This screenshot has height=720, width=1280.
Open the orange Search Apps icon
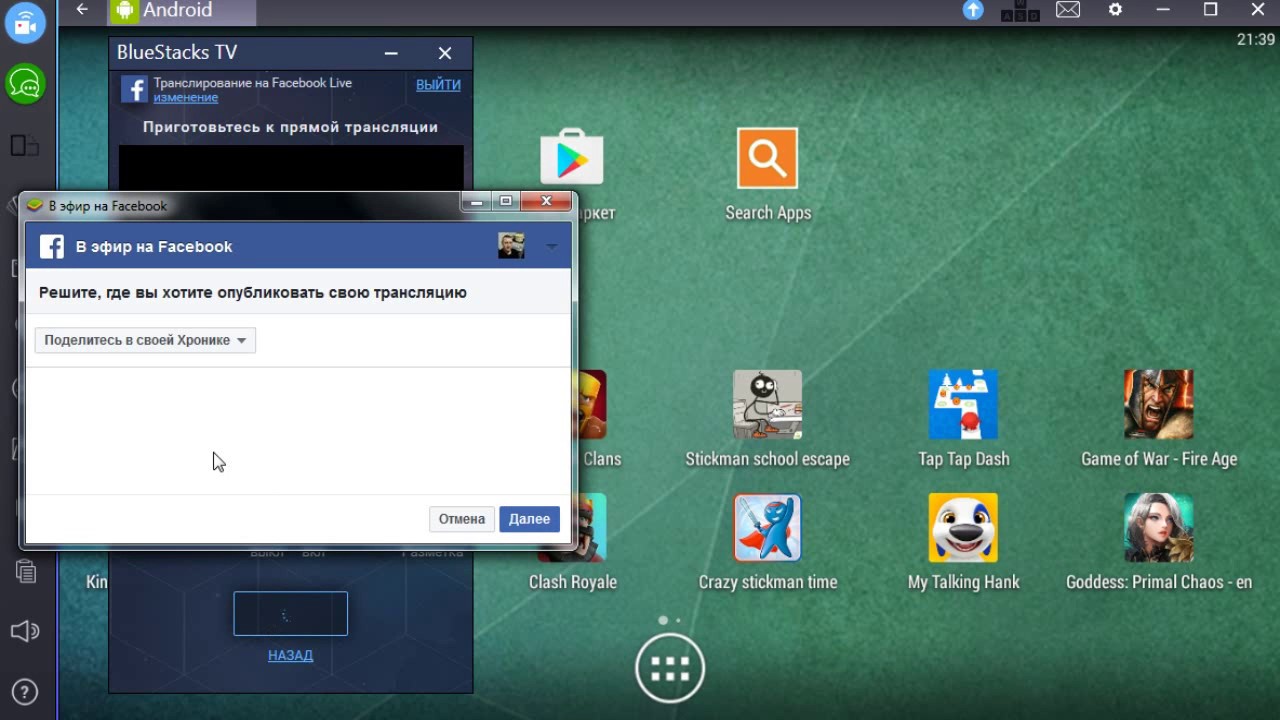tap(768, 158)
